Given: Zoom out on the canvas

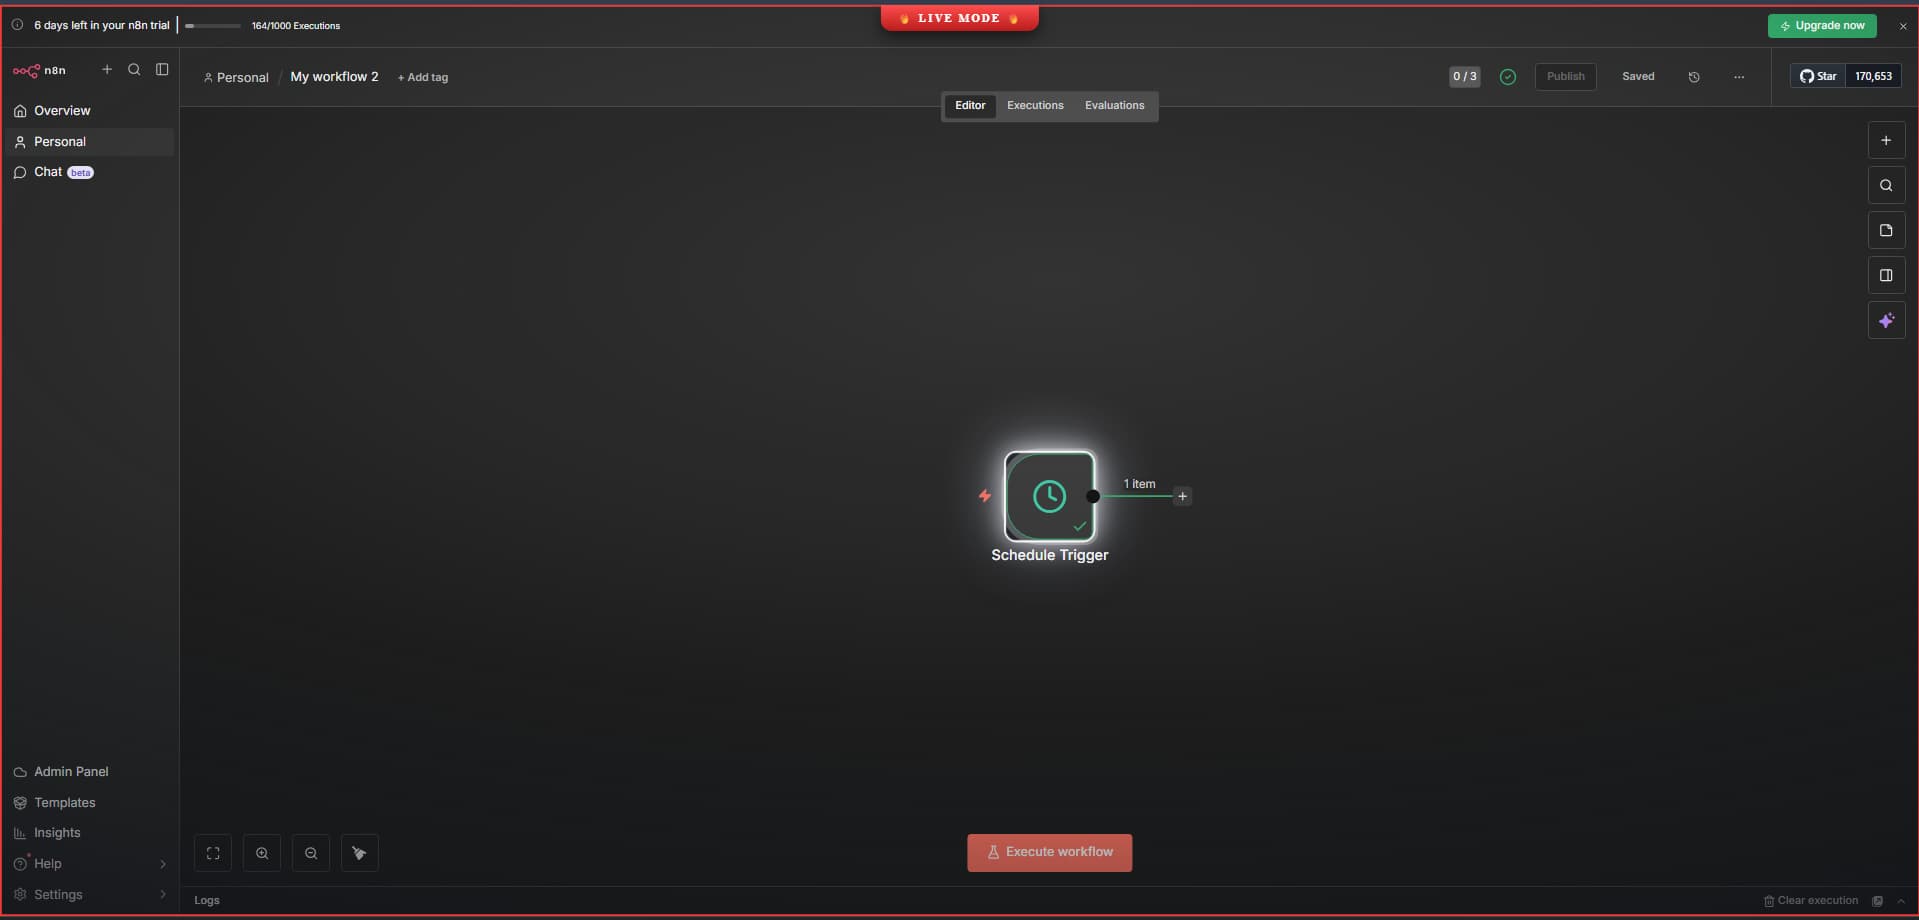Looking at the screenshot, I should tap(311, 853).
